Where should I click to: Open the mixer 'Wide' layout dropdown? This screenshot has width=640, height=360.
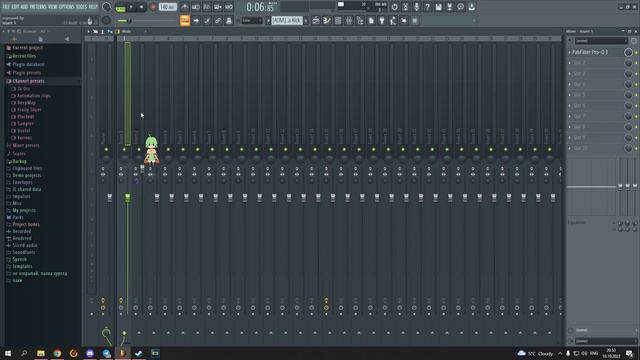(130, 31)
